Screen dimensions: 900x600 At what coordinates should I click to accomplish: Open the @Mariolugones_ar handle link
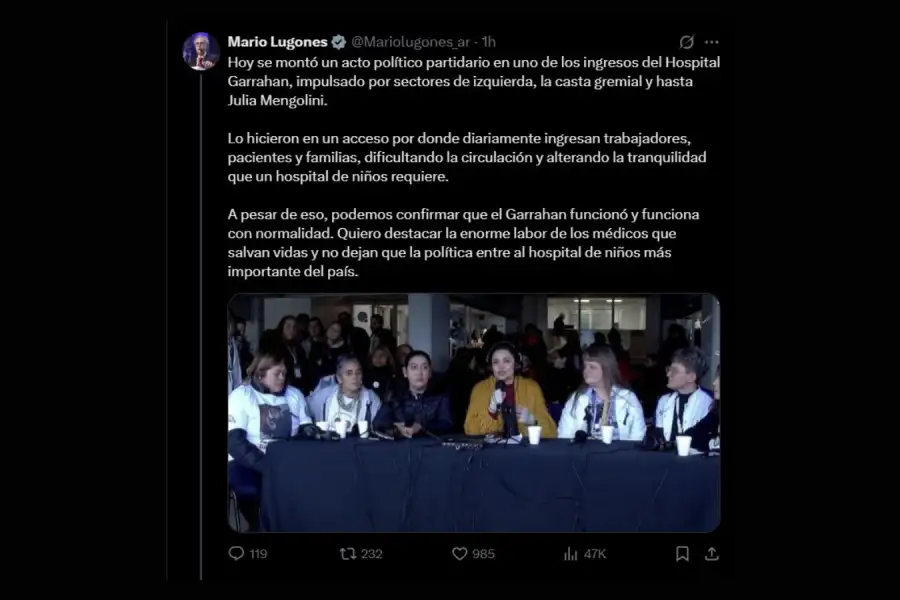pyautogui.click(x=410, y=42)
